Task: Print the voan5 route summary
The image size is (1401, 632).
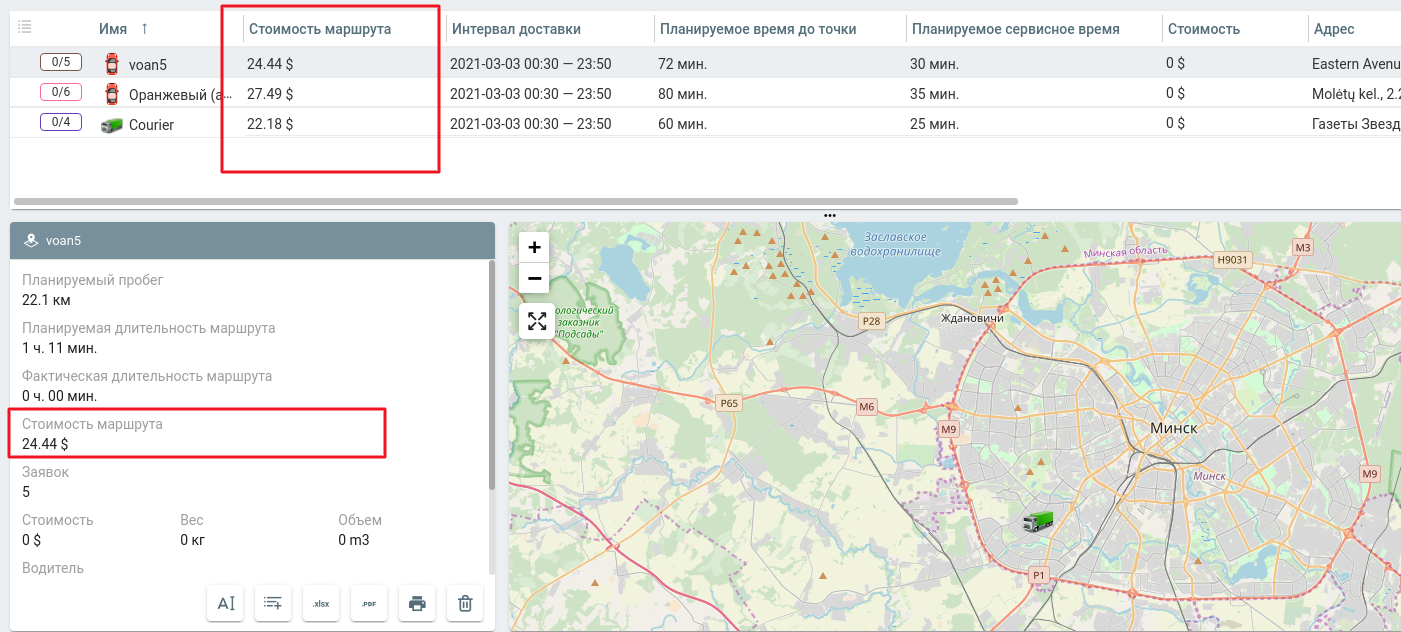Action: [x=416, y=602]
